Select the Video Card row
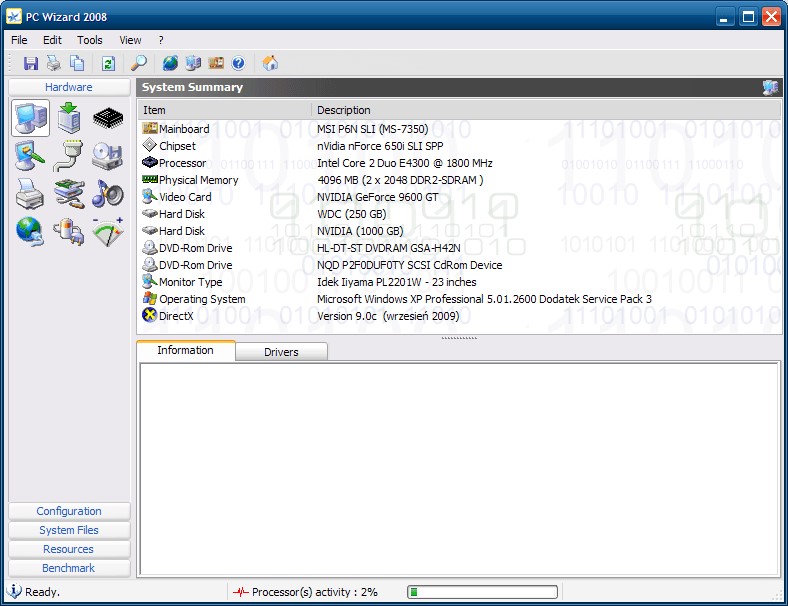Screen dimensions: 788x606 460,197
